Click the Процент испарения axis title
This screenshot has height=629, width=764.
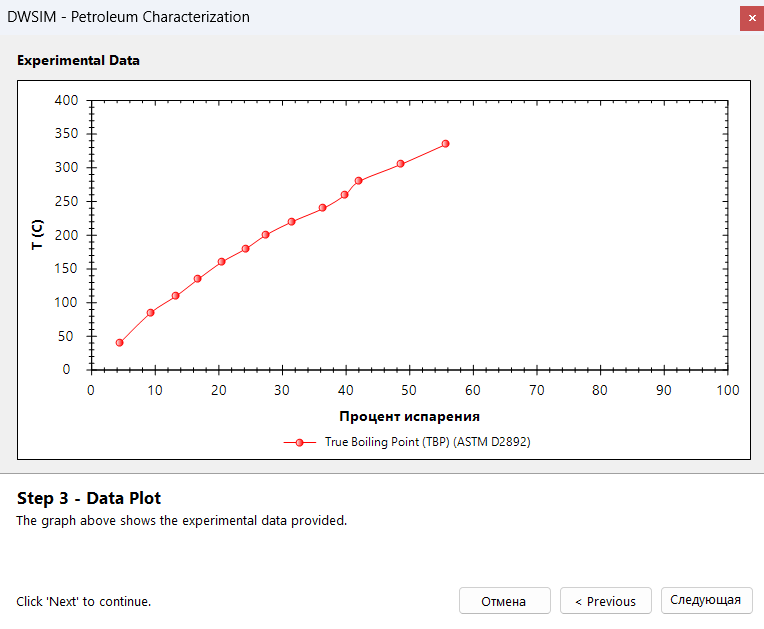coord(409,417)
